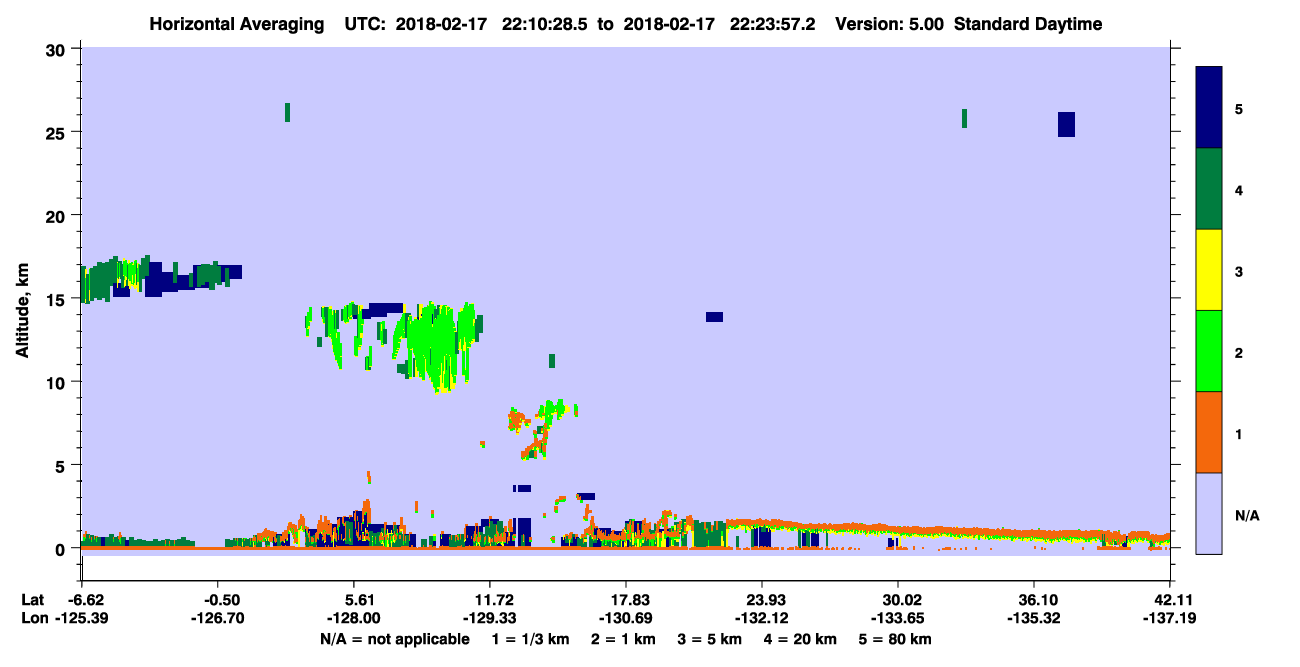Screen dimensions: 1300x667
Task: Click the longitude value -135.32
Action: tap(1034, 618)
